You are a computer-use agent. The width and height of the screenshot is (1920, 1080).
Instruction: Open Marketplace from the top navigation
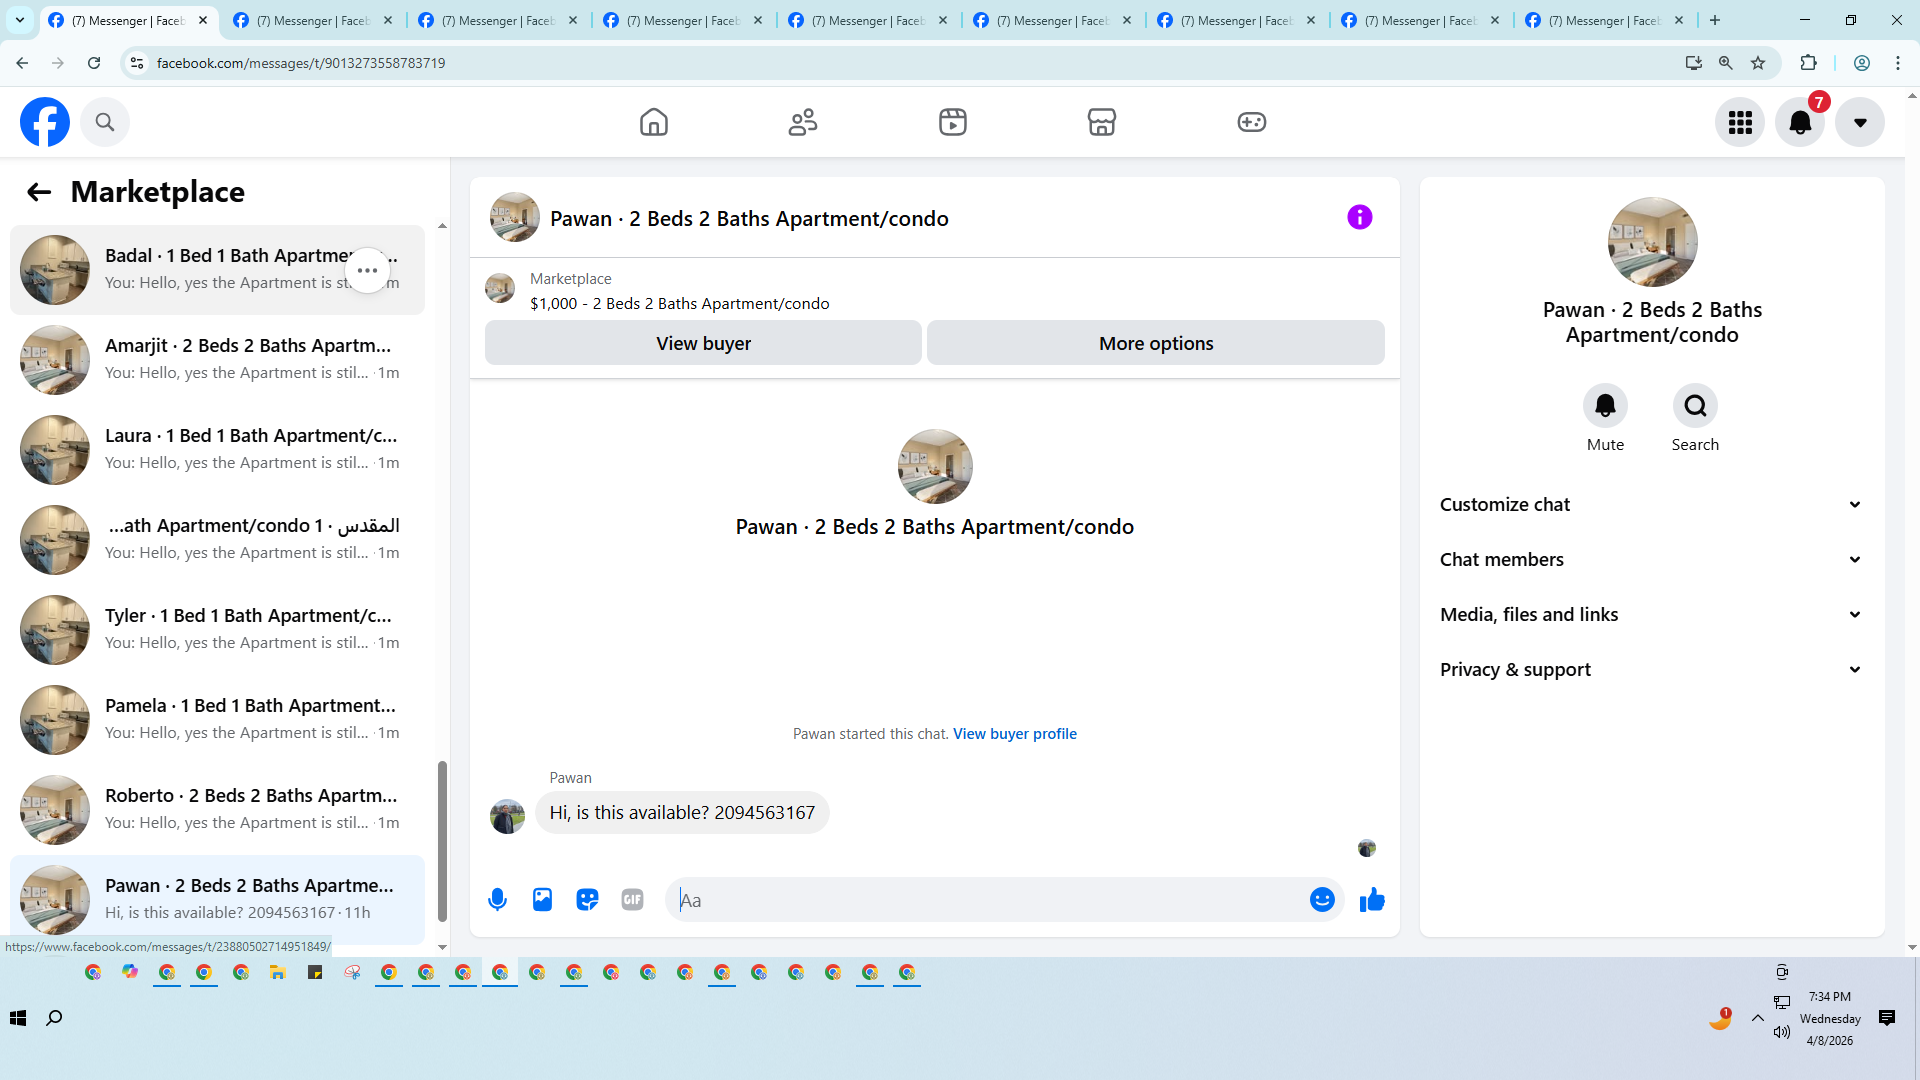pyautogui.click(x=1101, y=122)
